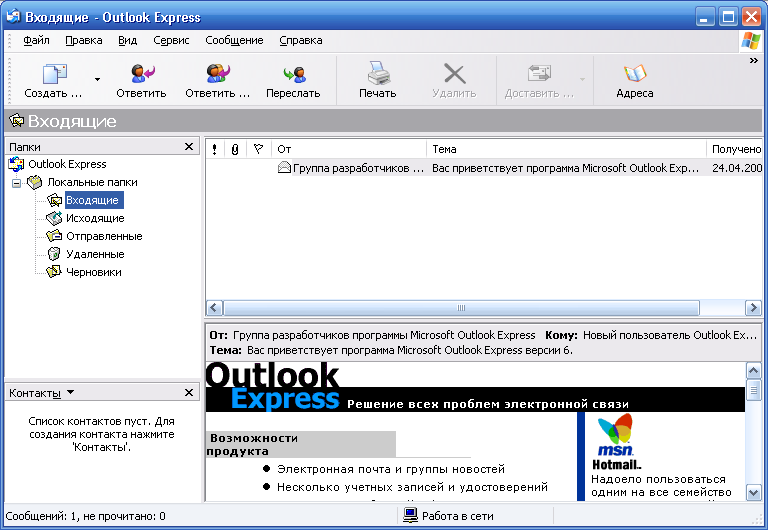Click status text 'Сообщений: 1, не прочитано: 0'
Viewport: 768px width, 530px height.
pos(86,516)
